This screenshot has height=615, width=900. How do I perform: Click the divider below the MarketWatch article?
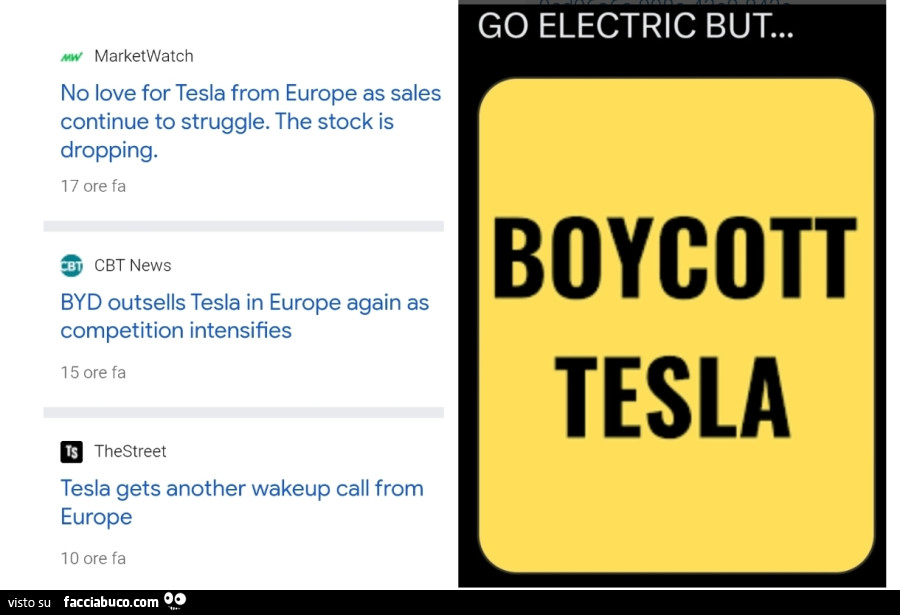[243, 226]
